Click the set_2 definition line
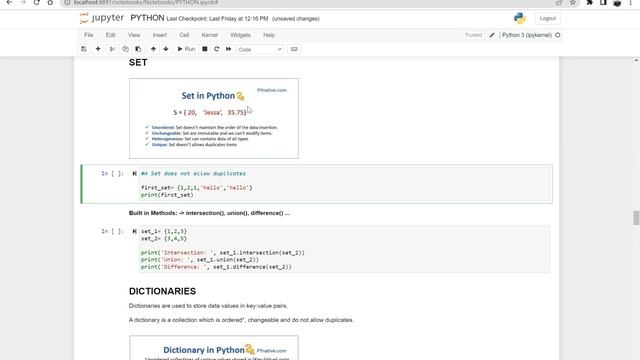Viewport: 640px width, 360px height. point(164,239)
